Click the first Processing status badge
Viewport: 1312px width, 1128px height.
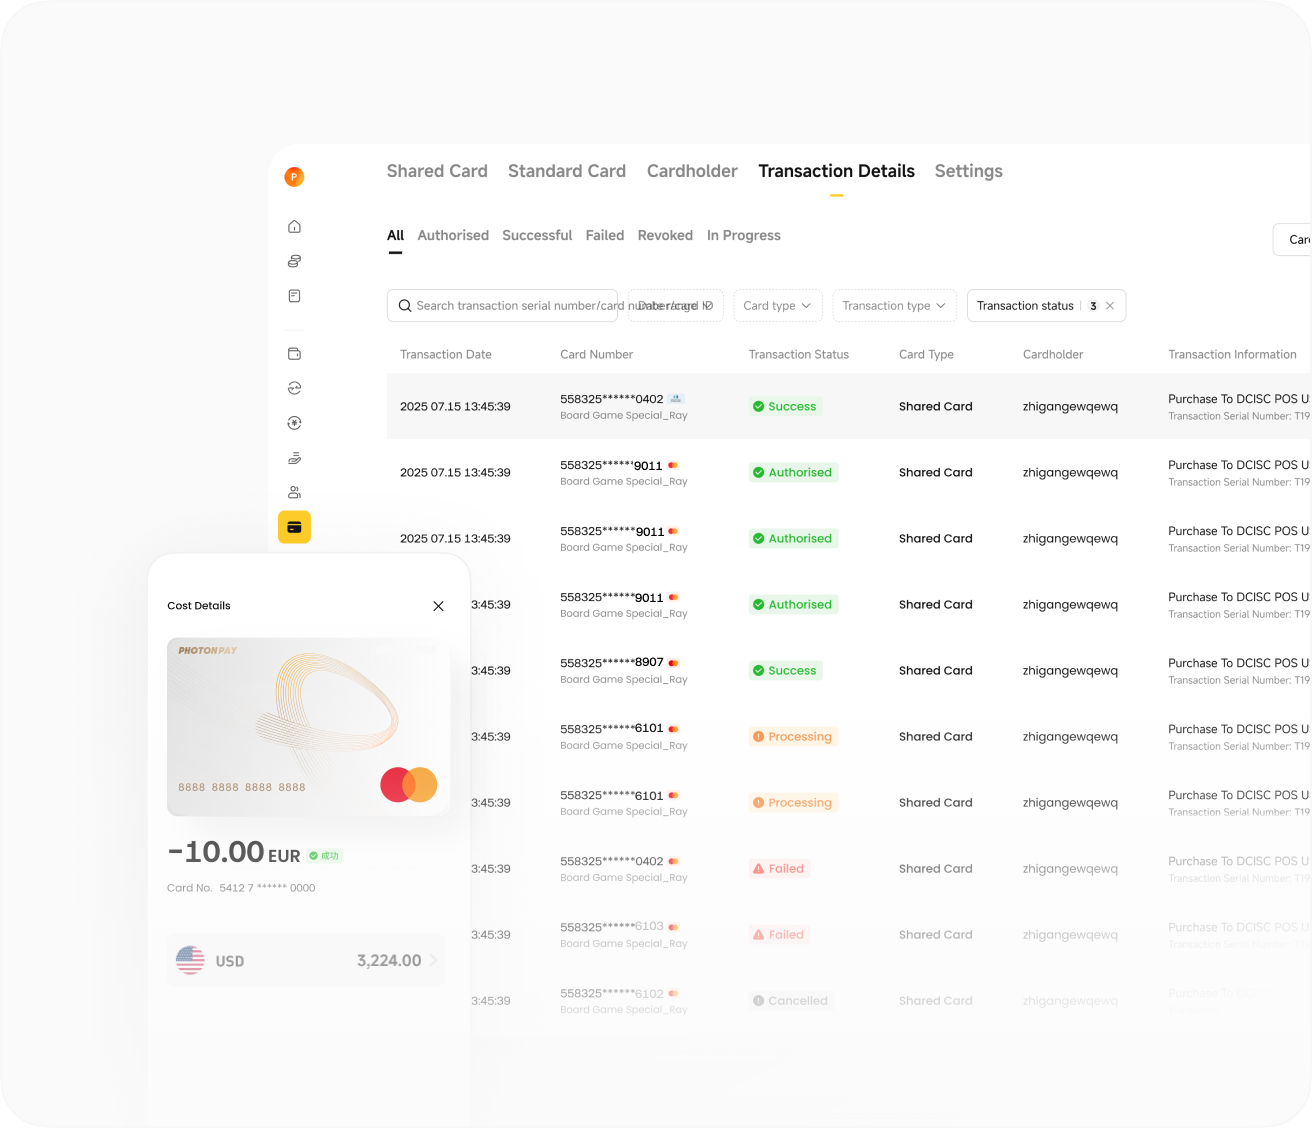point(793,737)
